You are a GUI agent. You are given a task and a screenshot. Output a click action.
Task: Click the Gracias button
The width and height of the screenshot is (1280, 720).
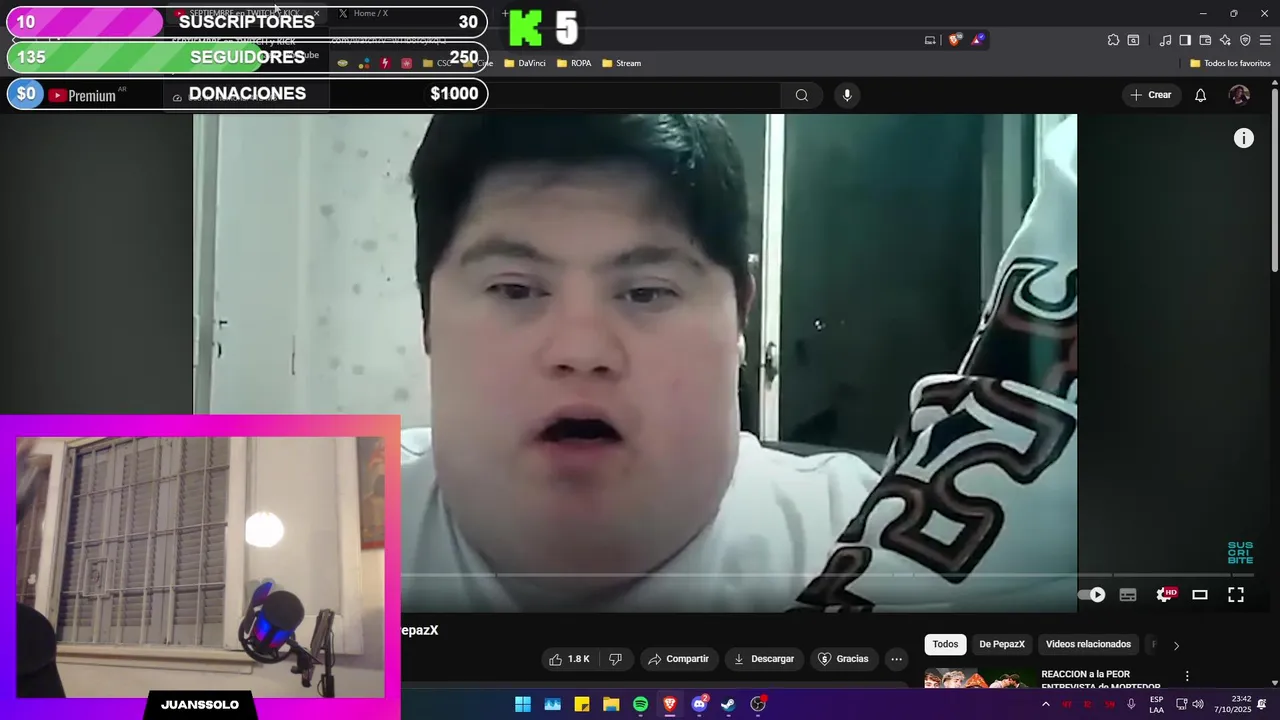[x=843, y=659]
